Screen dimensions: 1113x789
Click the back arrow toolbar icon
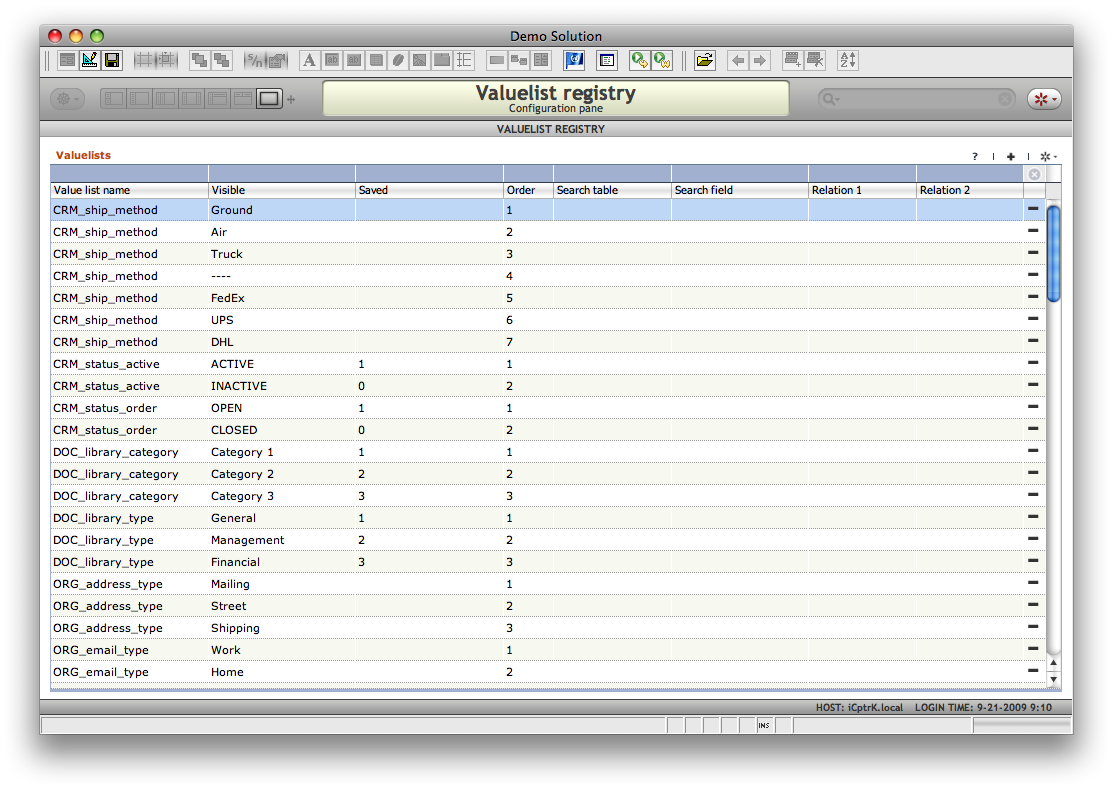pos(738,60)
